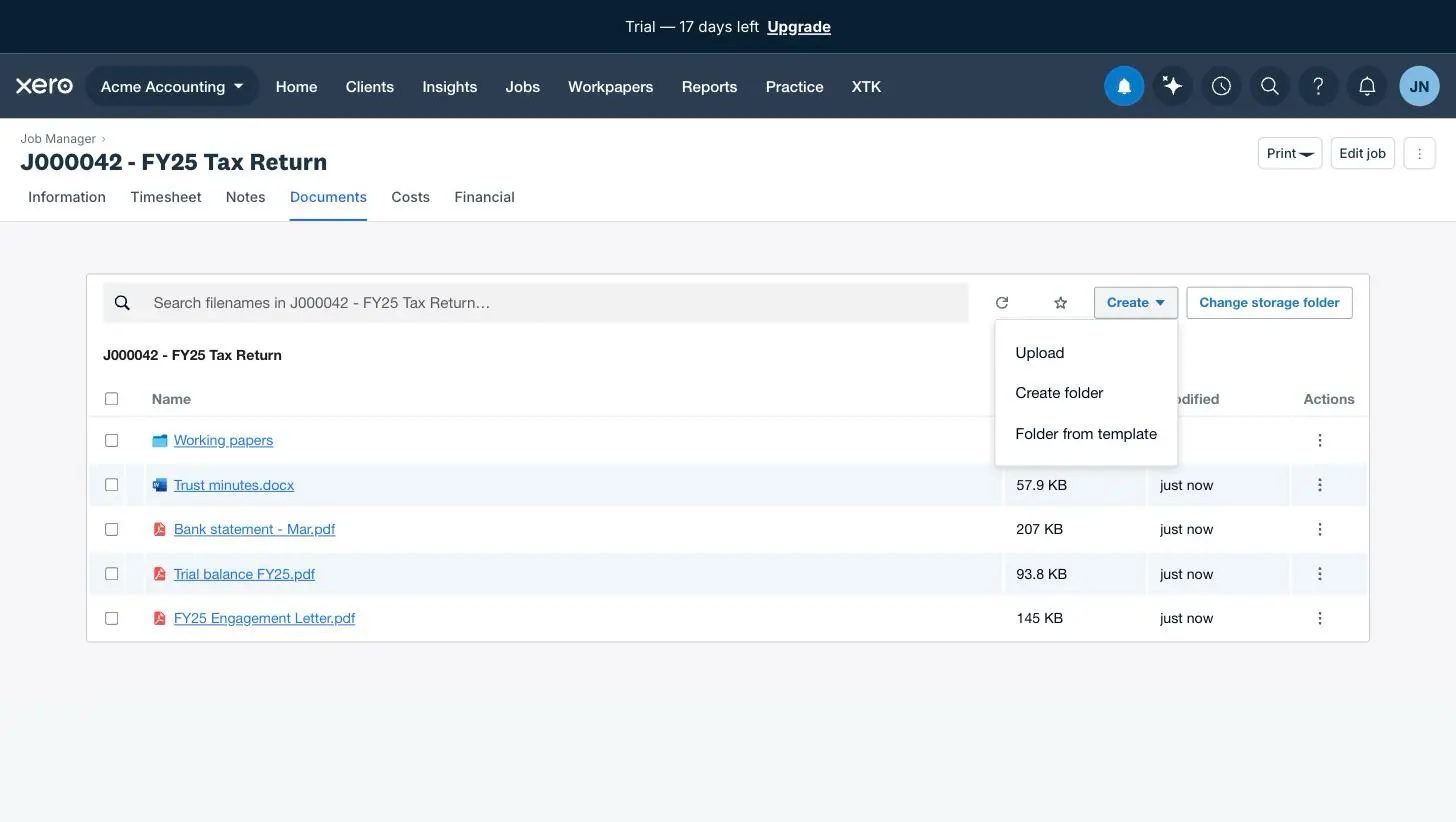The width and height of the screenshot is (1456, 822).
Task: Click the PDF icon beside FY25 Engagement Letter.pdf
Action: [159, 618]
